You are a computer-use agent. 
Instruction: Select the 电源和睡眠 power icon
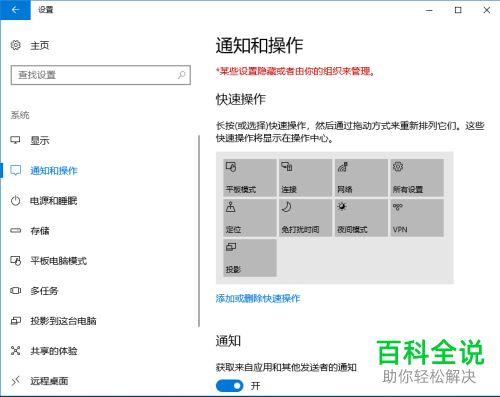[x=15, y=201]
